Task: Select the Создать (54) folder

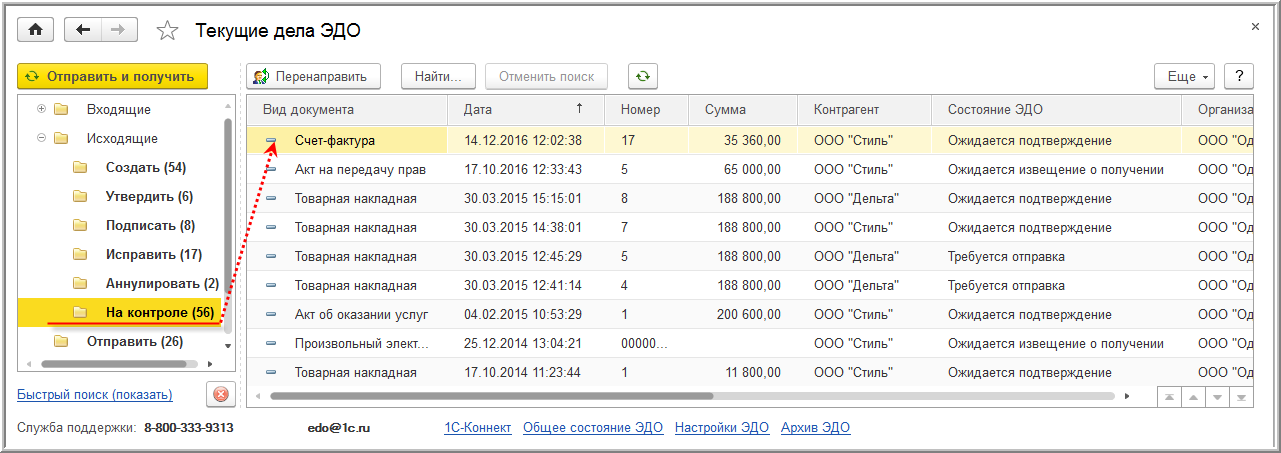Action: tap(146, 168)
